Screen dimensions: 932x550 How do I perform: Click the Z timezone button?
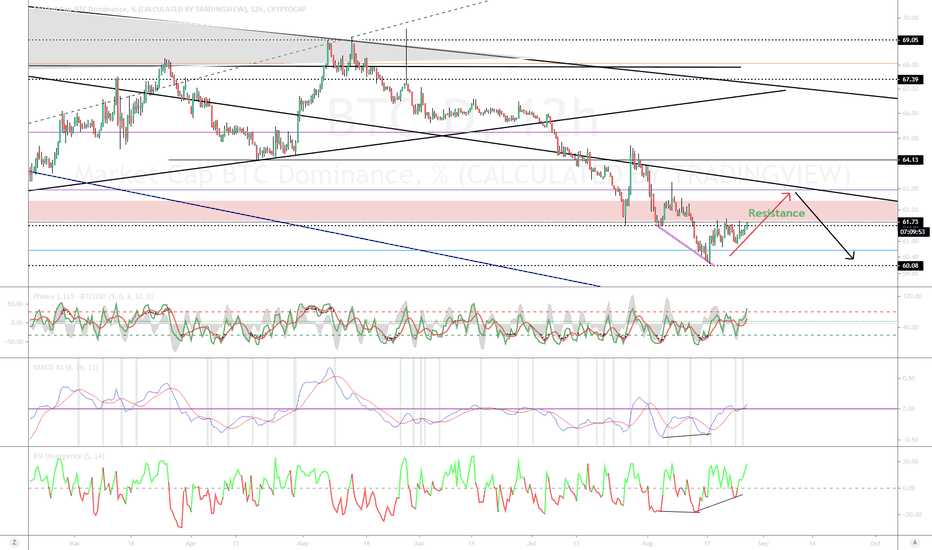coord(13,542)
